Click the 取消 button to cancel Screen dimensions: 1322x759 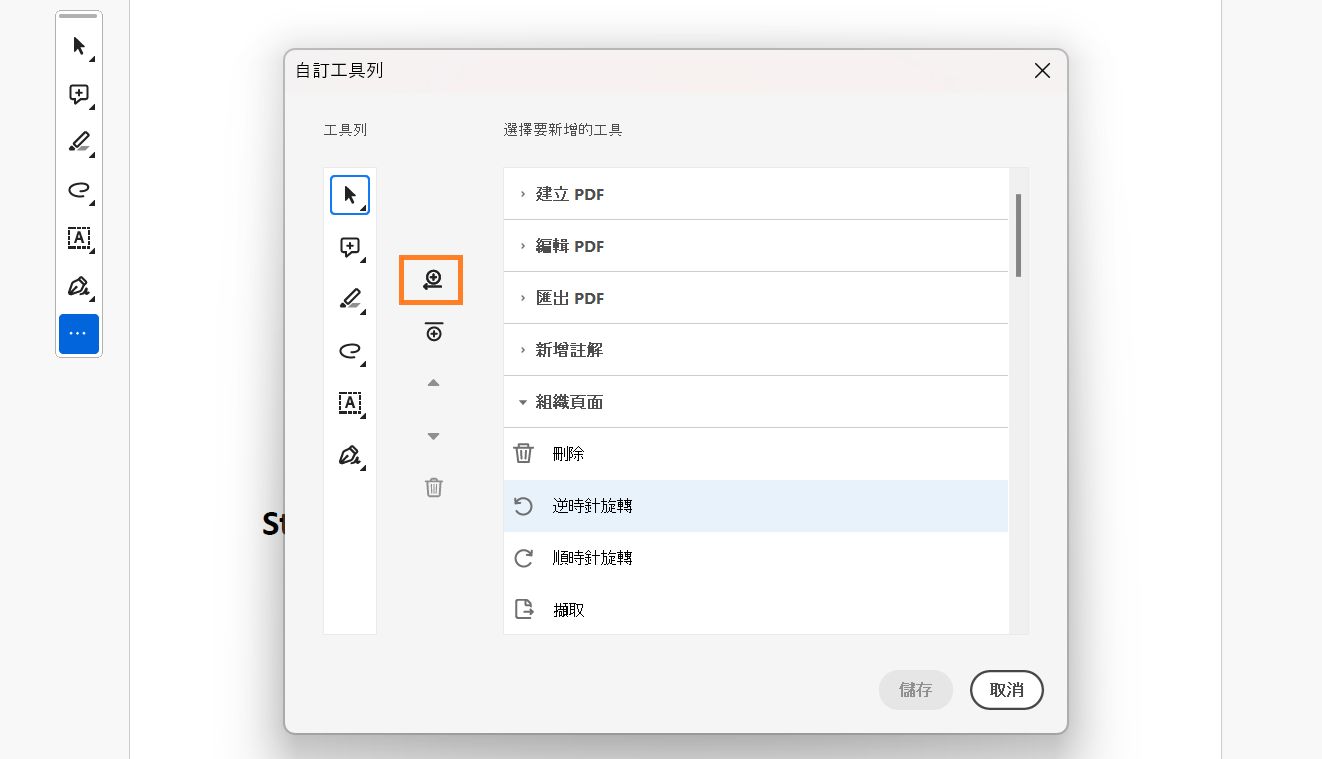1006,690
